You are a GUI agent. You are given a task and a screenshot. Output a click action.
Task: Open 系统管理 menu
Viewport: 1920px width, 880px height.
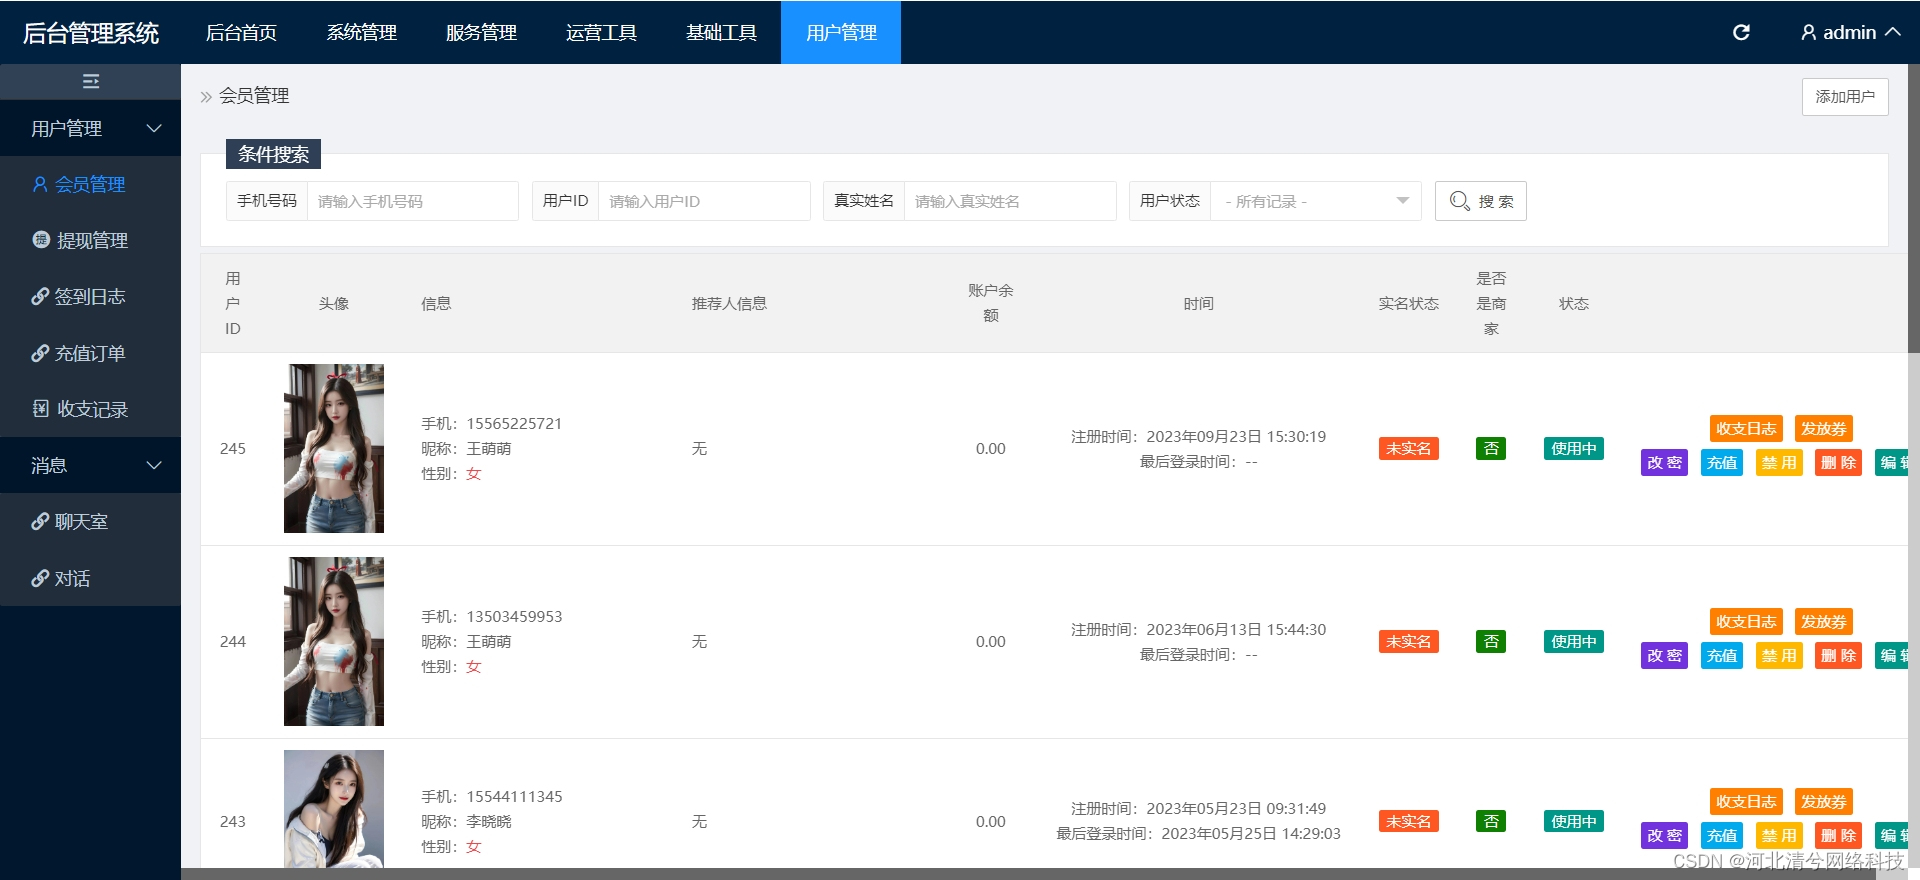coord(361,32)
